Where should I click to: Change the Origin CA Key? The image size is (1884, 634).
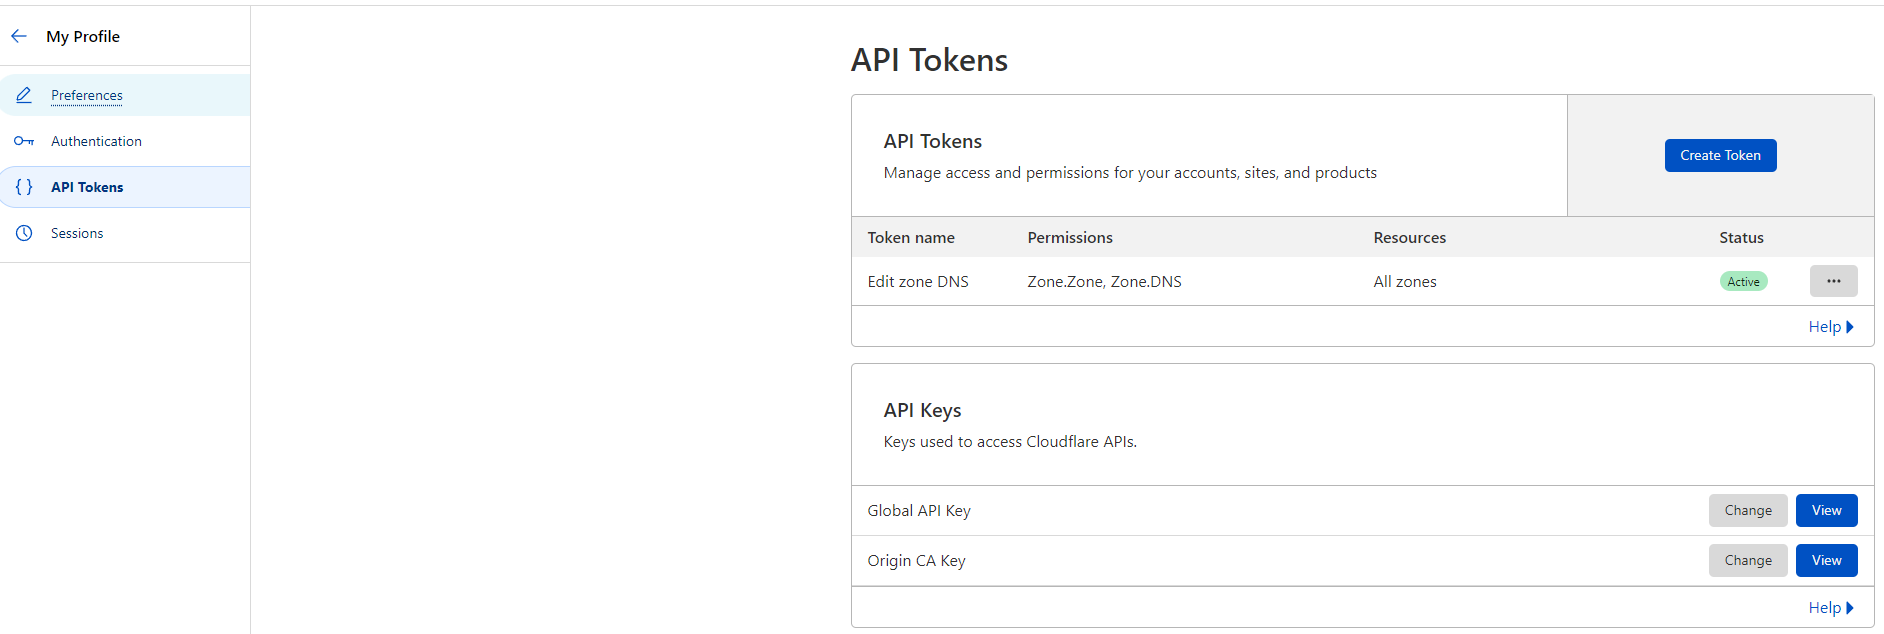(x=1747, y=560)
